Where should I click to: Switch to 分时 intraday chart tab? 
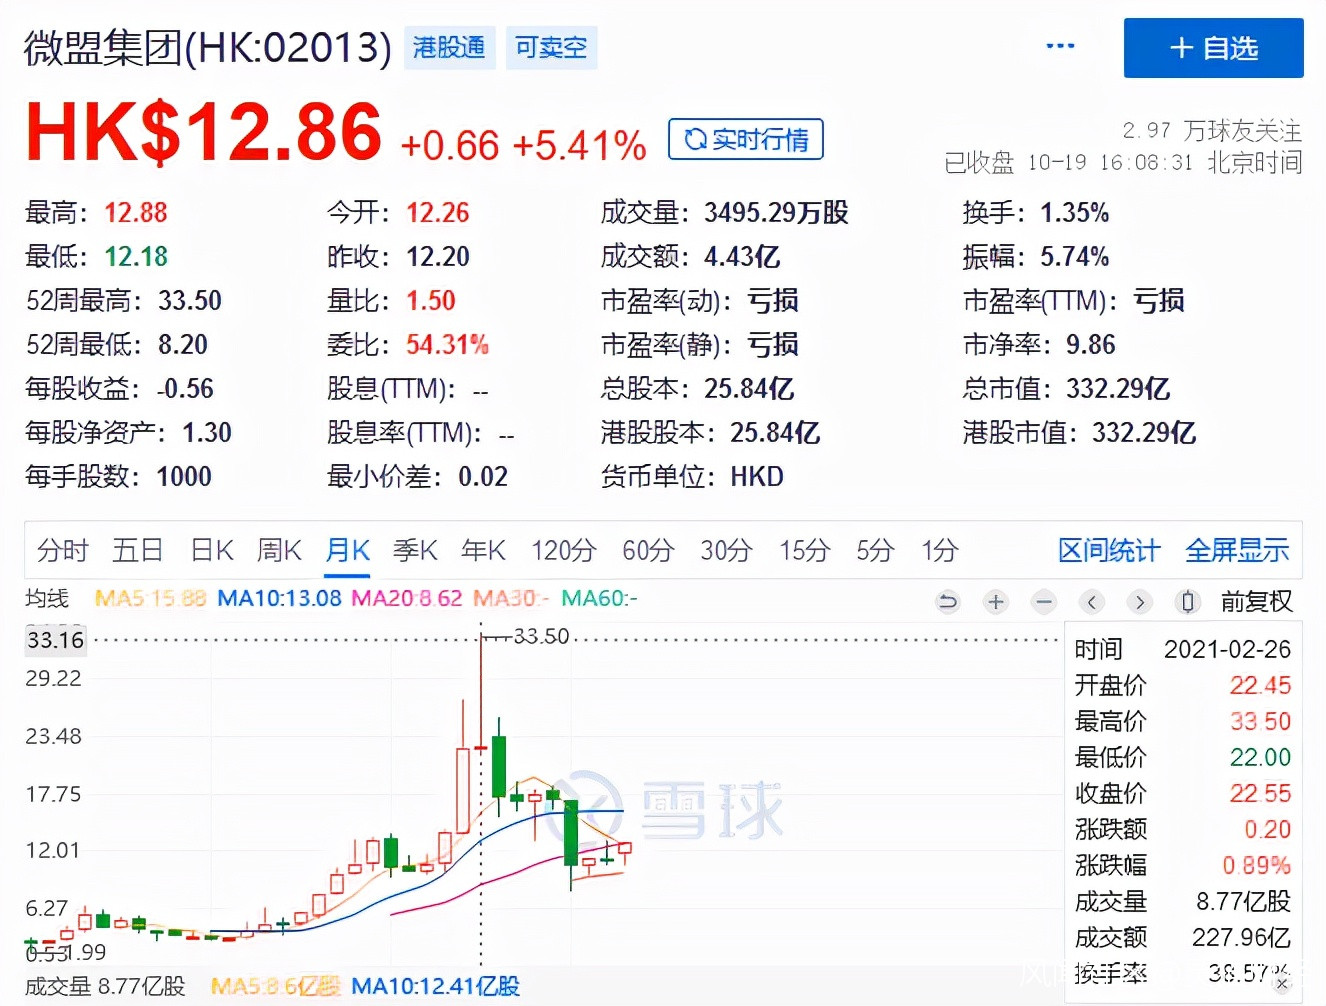62,550
